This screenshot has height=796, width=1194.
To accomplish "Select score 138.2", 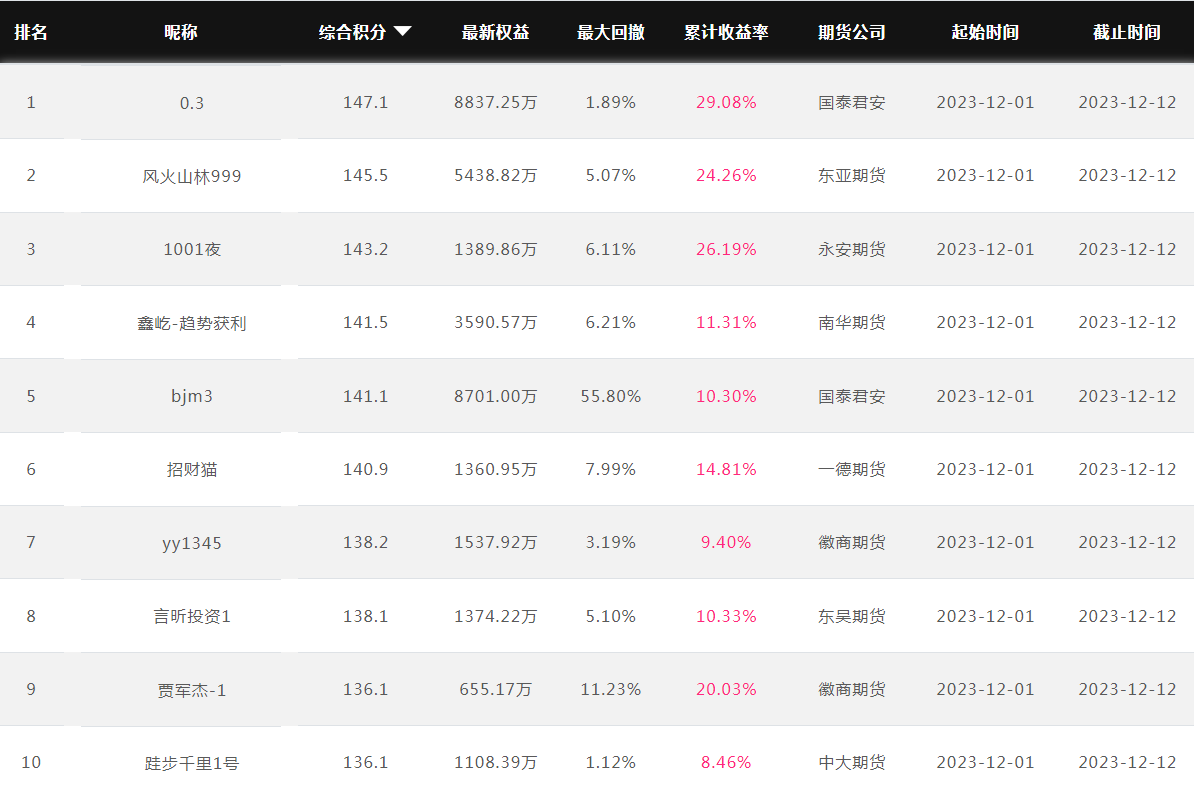I will [x=366, y=542].
